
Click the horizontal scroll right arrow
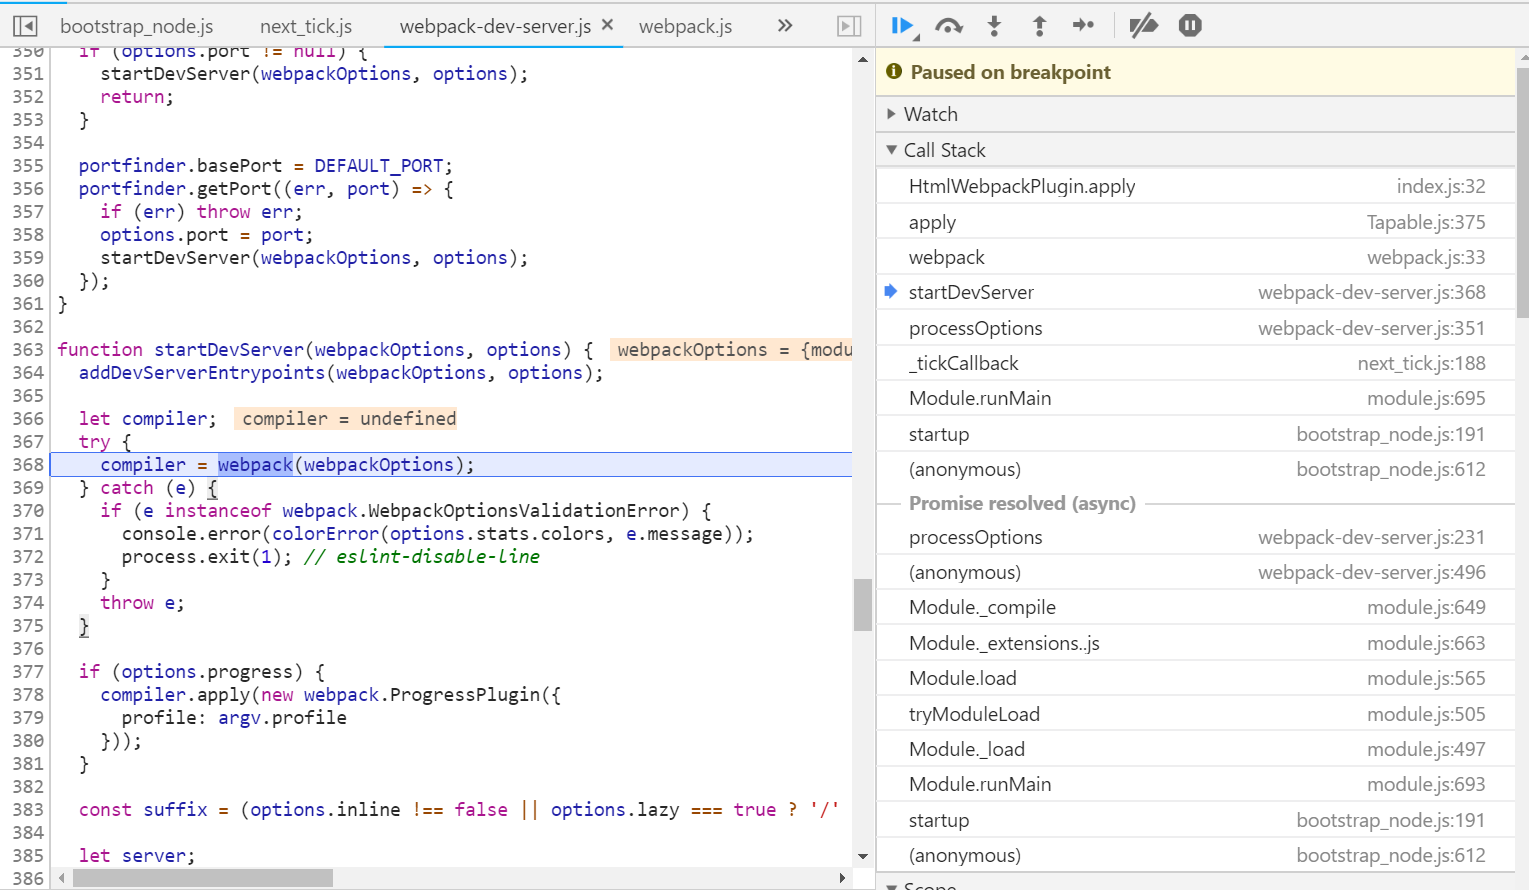(842, 878)
